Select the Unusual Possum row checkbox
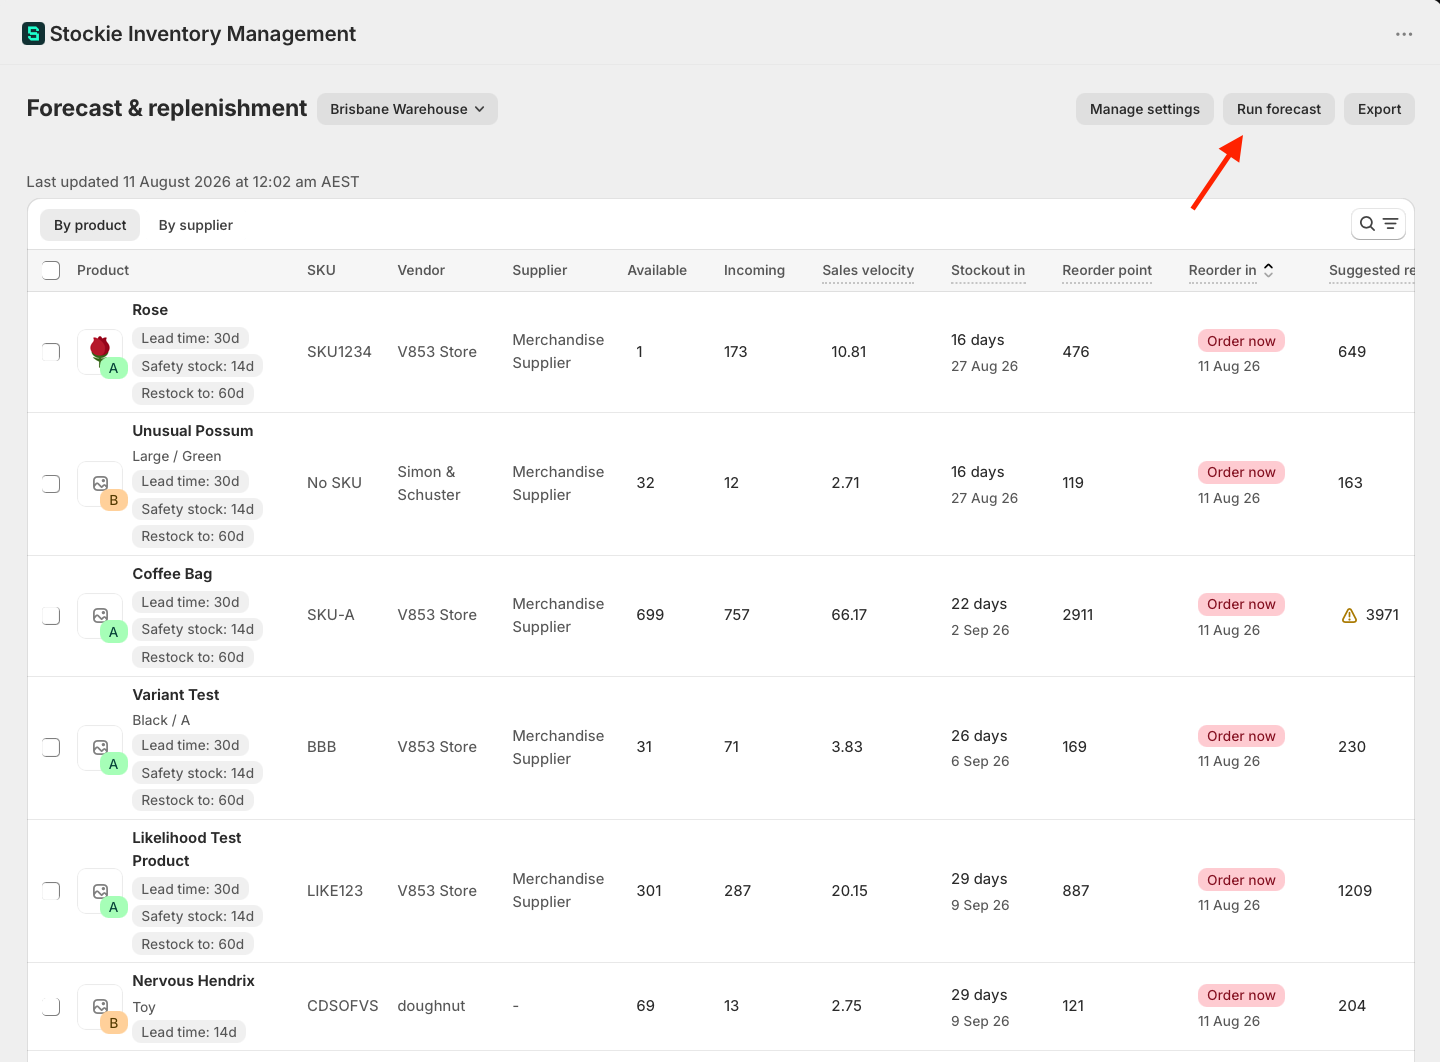The height and width of the screenshot is (1062, 1440). click(51, 483)
